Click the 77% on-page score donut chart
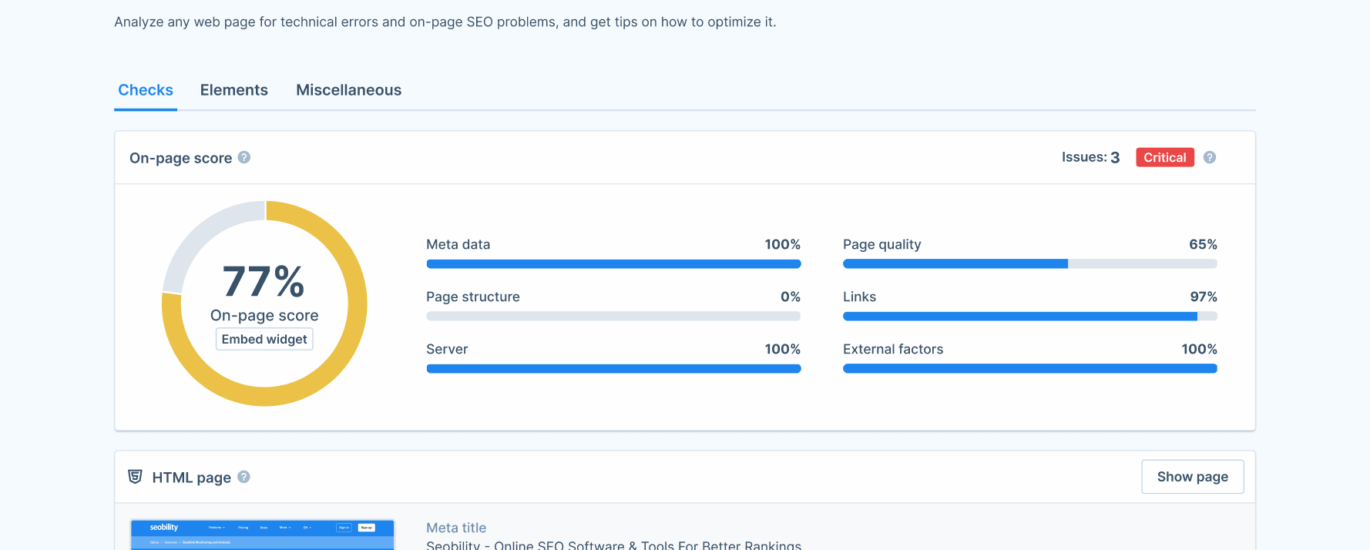 pyautogui.click(x=264, y=303)
